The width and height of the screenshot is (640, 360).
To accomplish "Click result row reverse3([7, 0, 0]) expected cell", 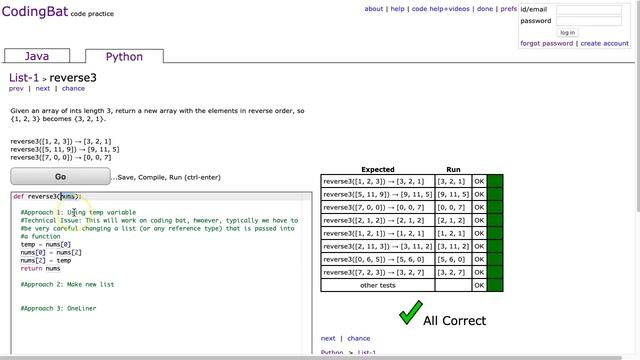I will 378,207.
